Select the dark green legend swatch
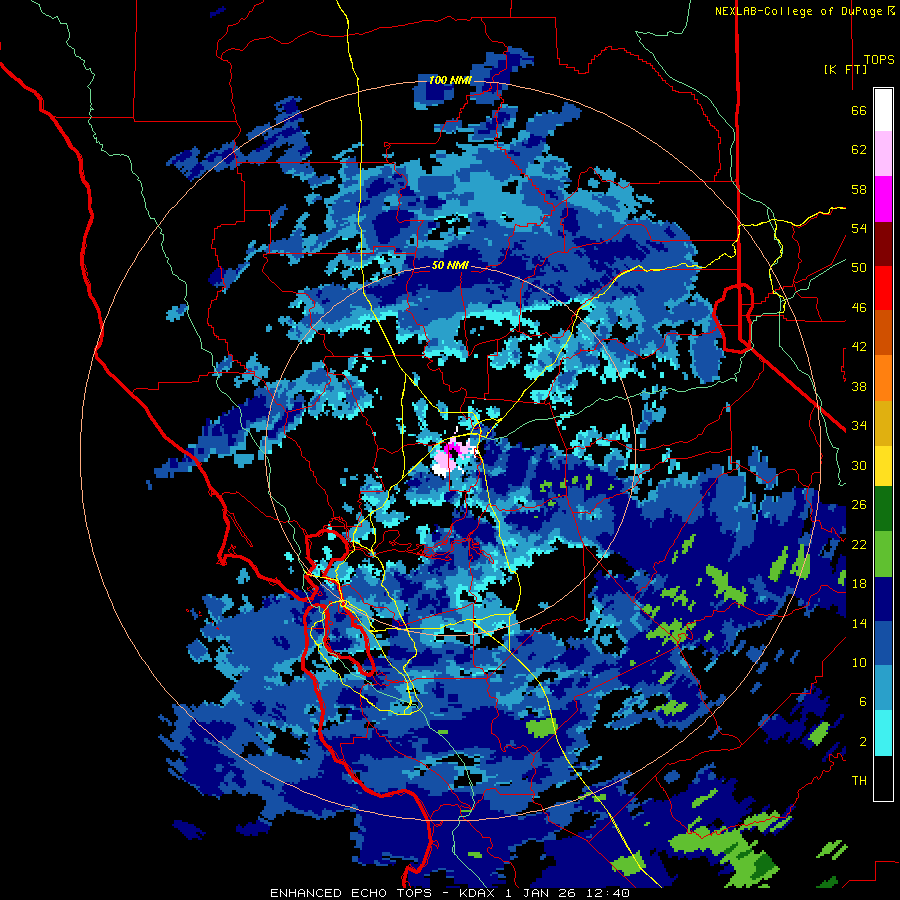Viewport: 900px width, 900px height. pos(883,509)
